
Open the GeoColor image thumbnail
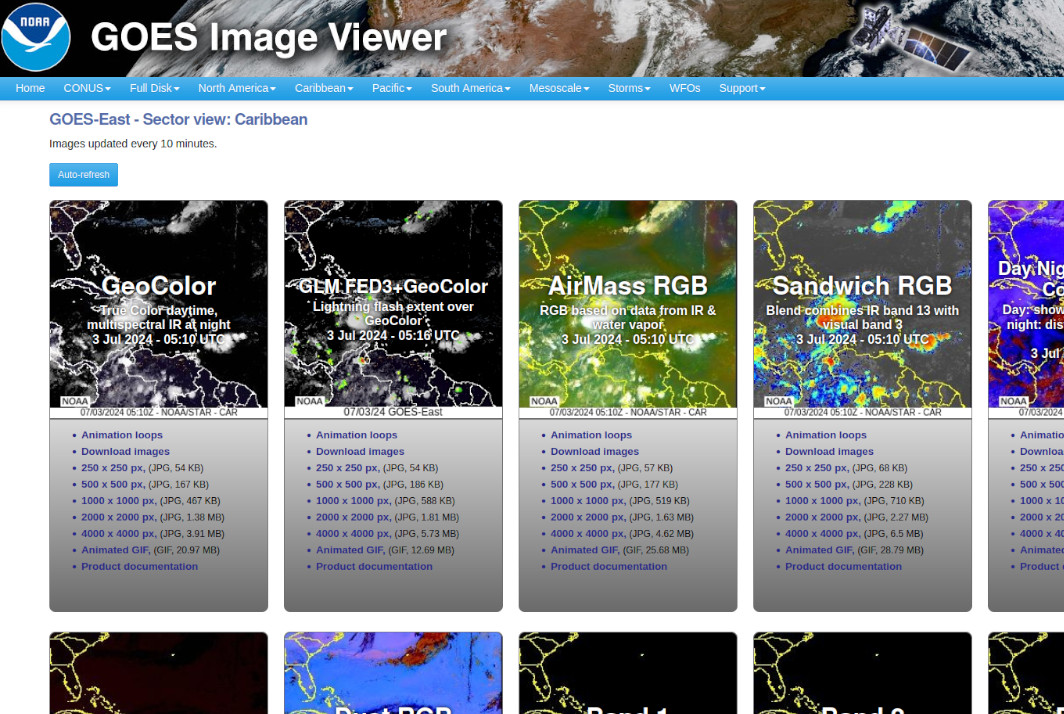pos(158,304)
